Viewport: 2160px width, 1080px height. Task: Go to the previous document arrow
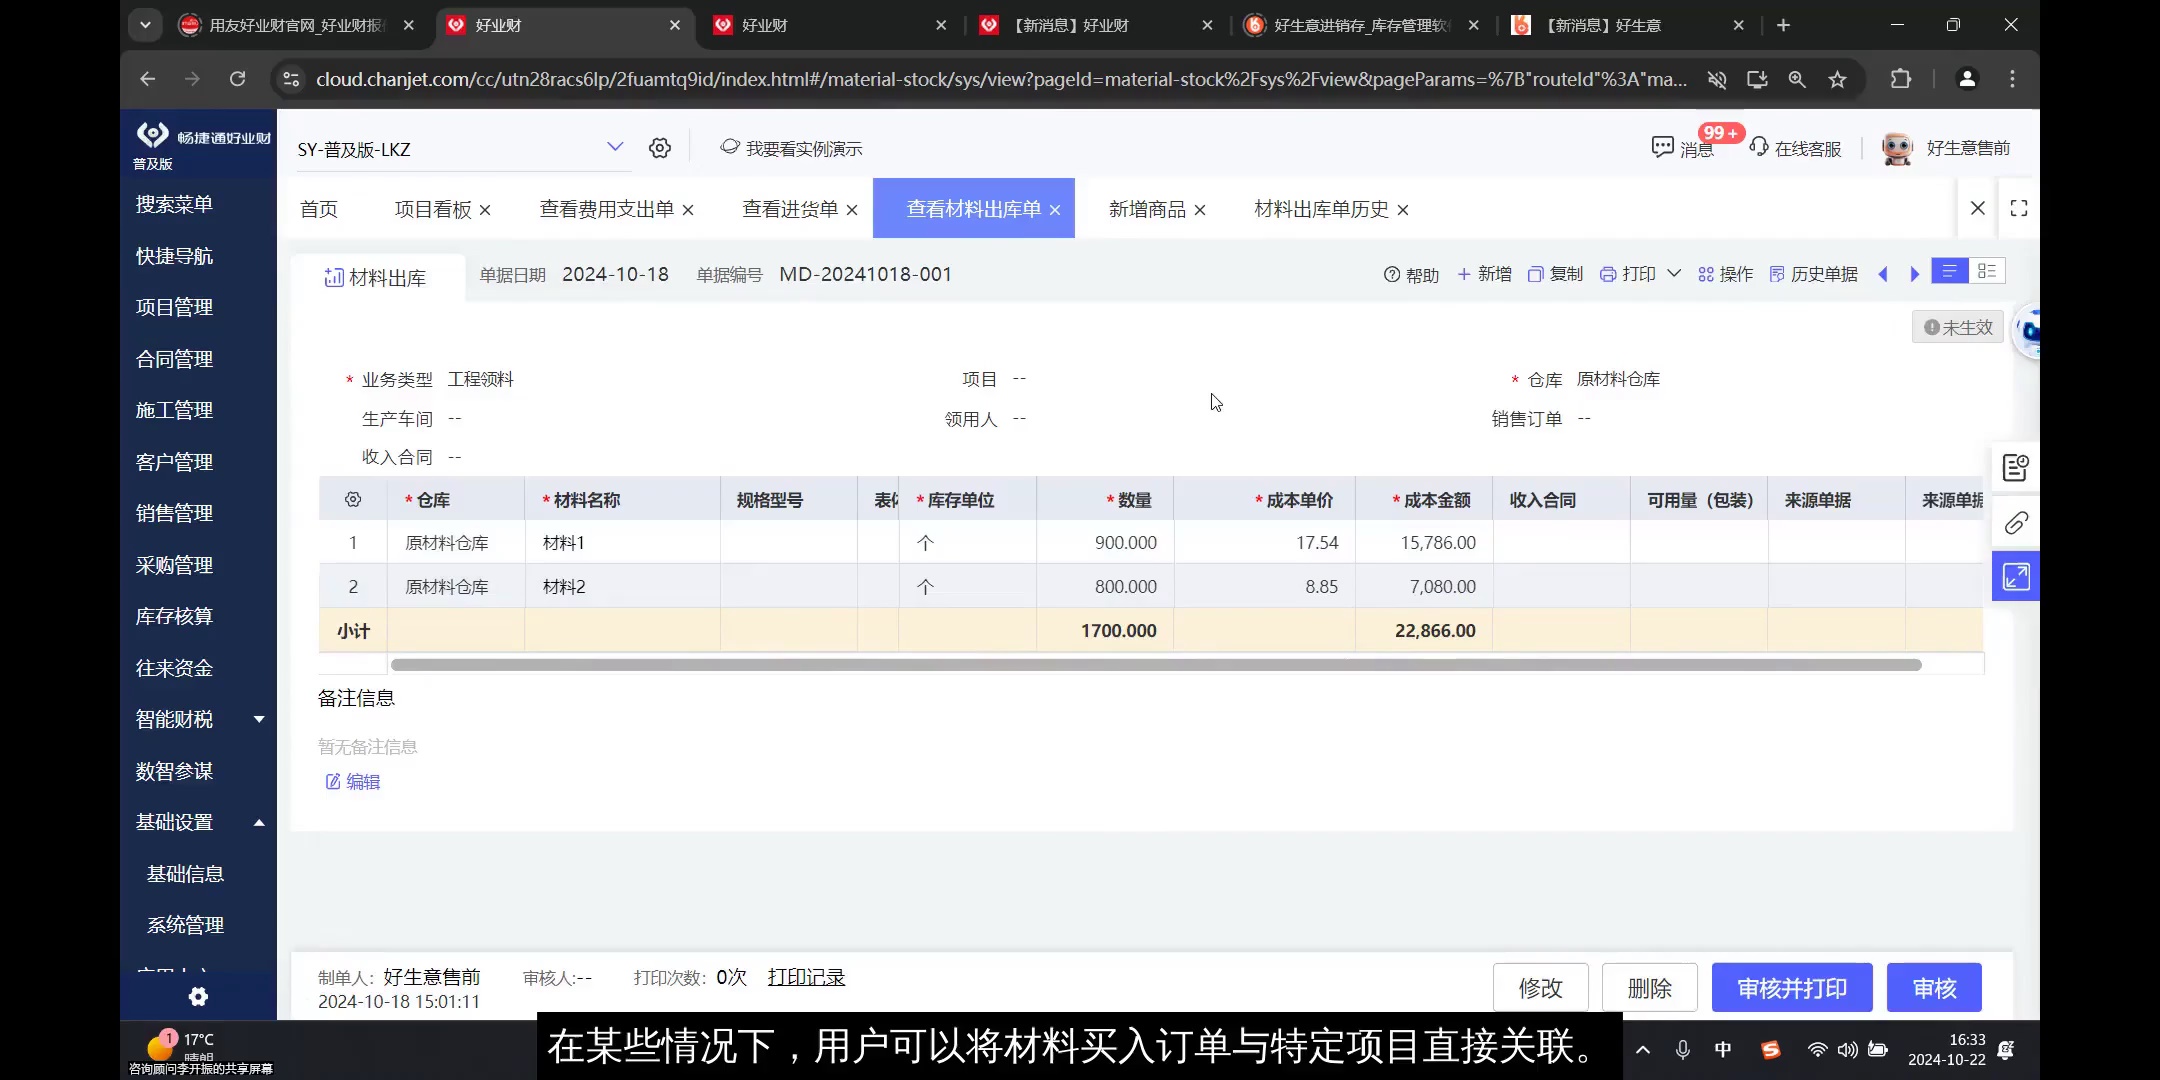(x=1883, y=274)
